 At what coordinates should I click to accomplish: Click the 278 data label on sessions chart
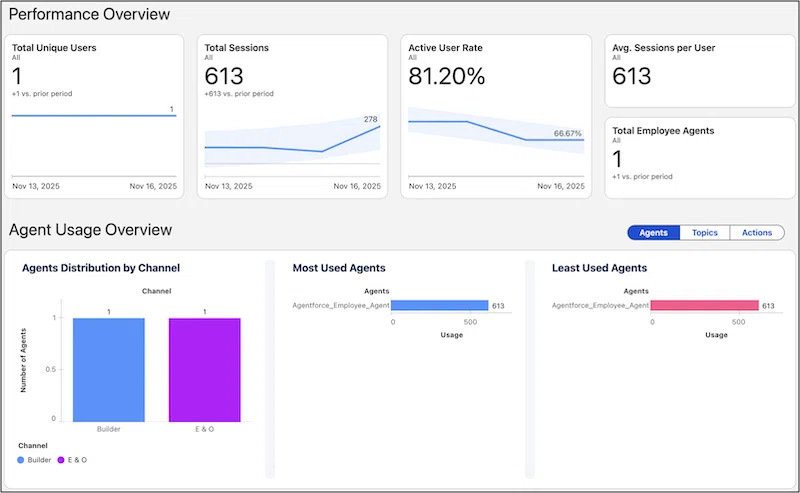click(x=370, y=119)
